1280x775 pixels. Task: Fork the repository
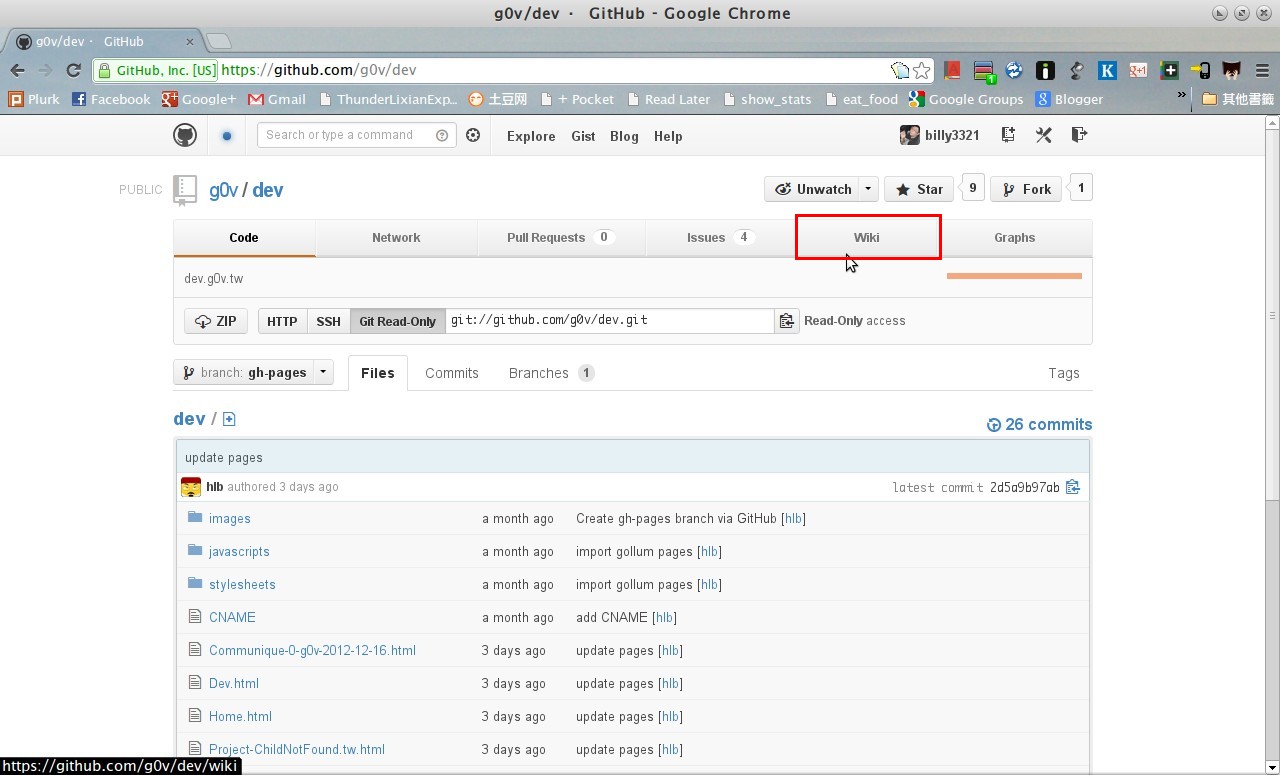pyautogui.click(x=1026, y=189)
